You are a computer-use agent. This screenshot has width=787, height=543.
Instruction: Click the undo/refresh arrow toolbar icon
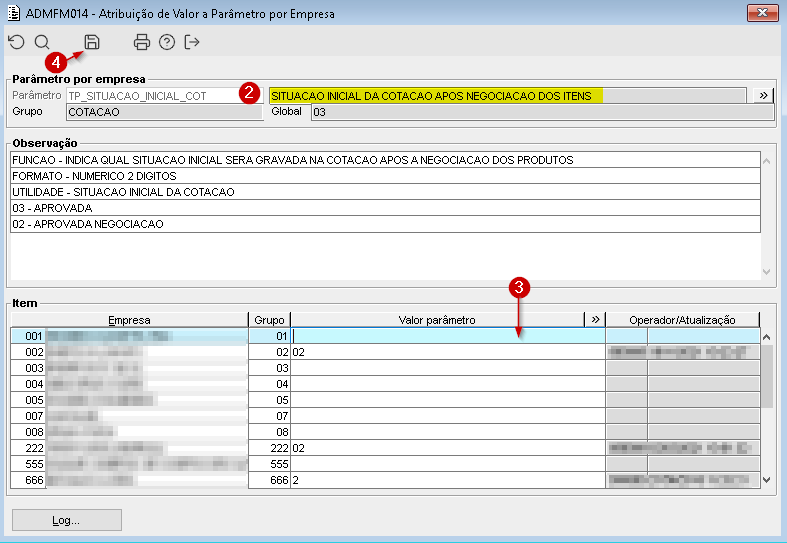pos(17,42)
